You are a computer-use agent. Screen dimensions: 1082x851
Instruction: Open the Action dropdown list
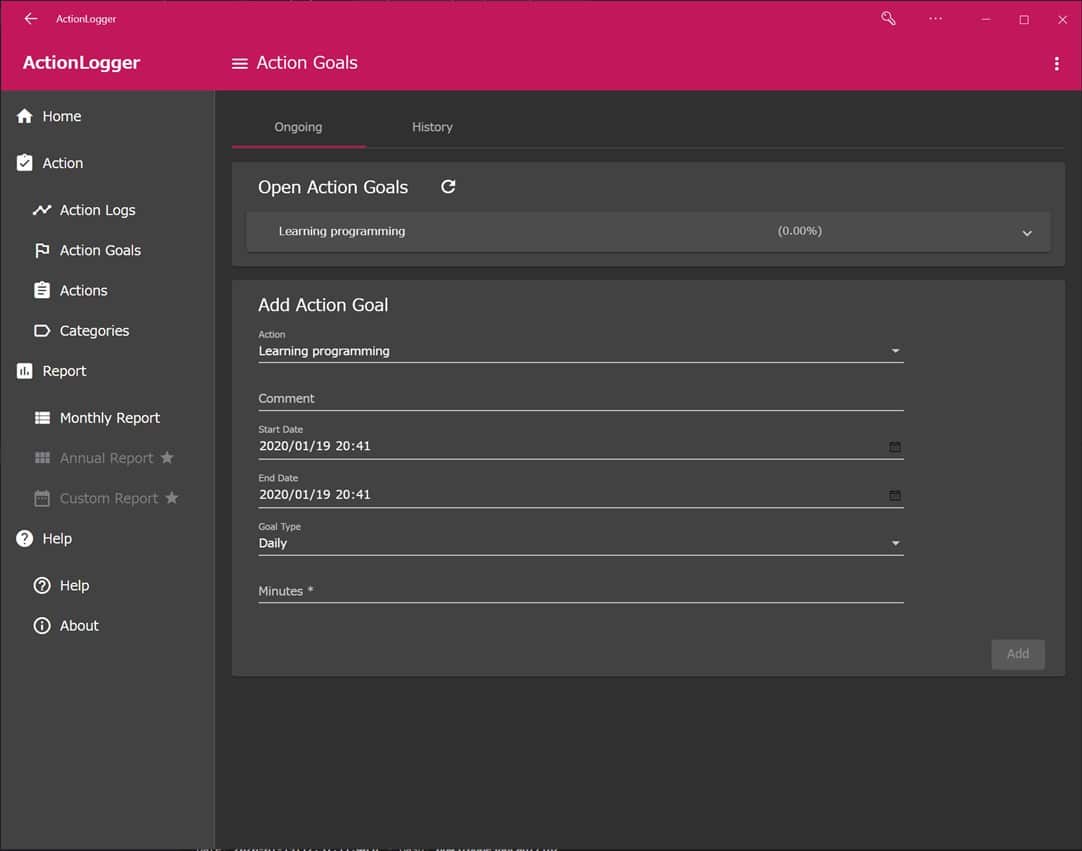580,351
